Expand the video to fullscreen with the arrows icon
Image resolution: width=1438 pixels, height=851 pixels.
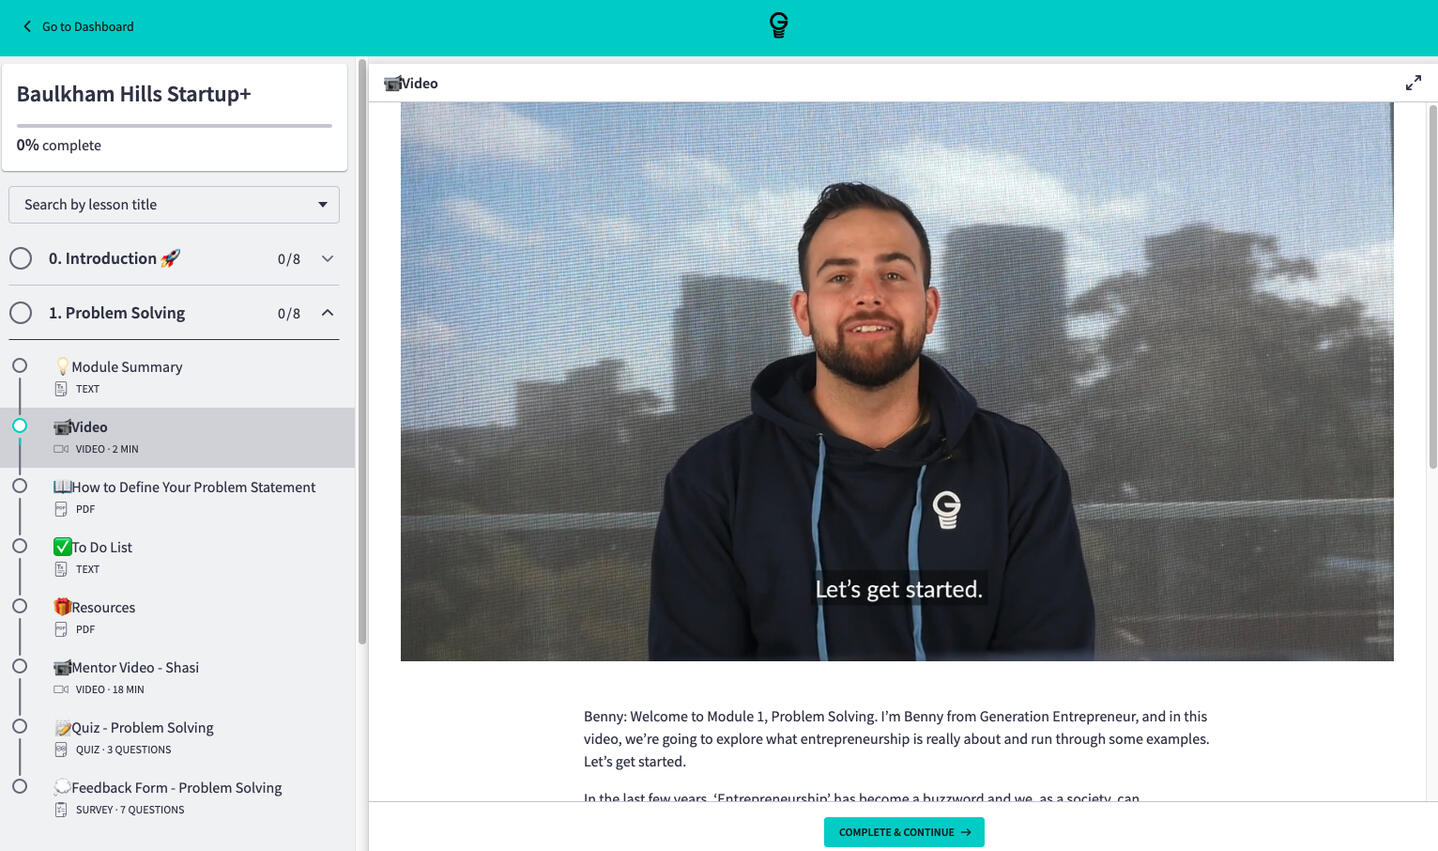(x=1412, y=83)
